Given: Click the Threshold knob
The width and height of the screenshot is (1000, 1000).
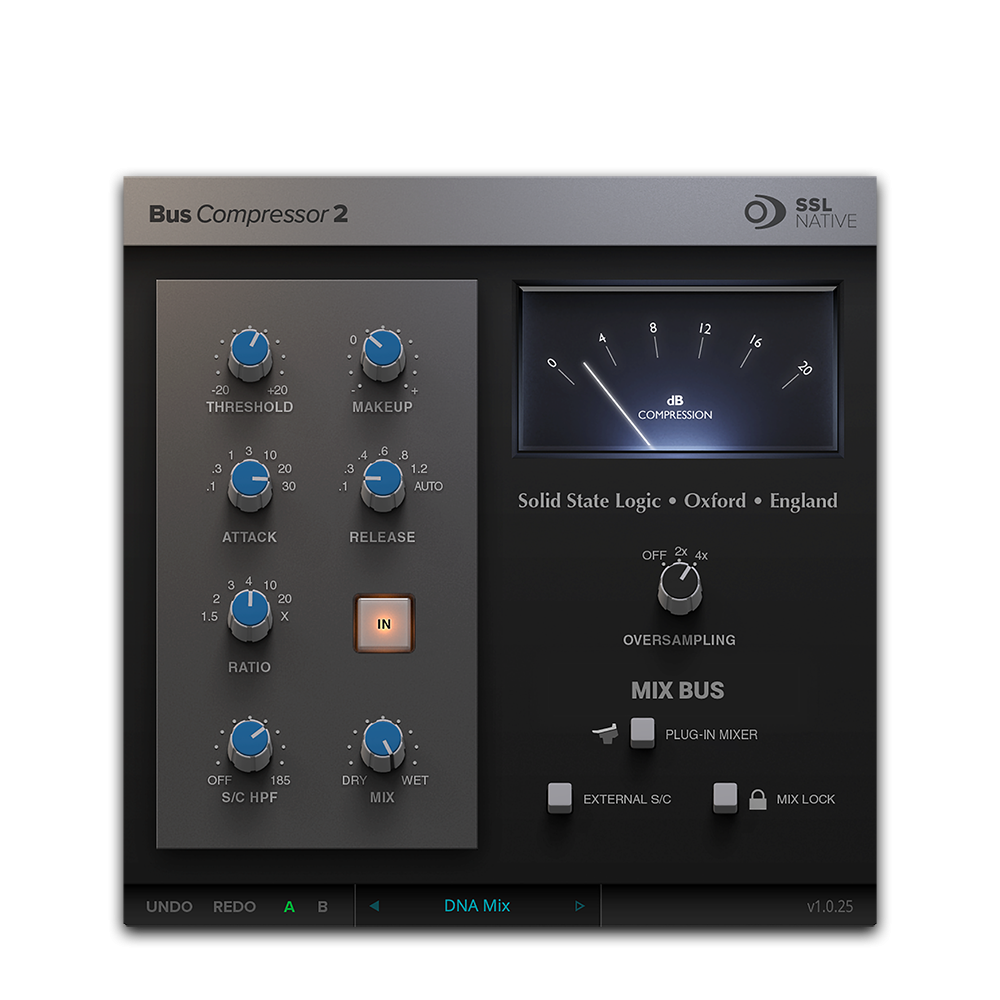Looking at the screenshot, I should (x=250, y=355).
